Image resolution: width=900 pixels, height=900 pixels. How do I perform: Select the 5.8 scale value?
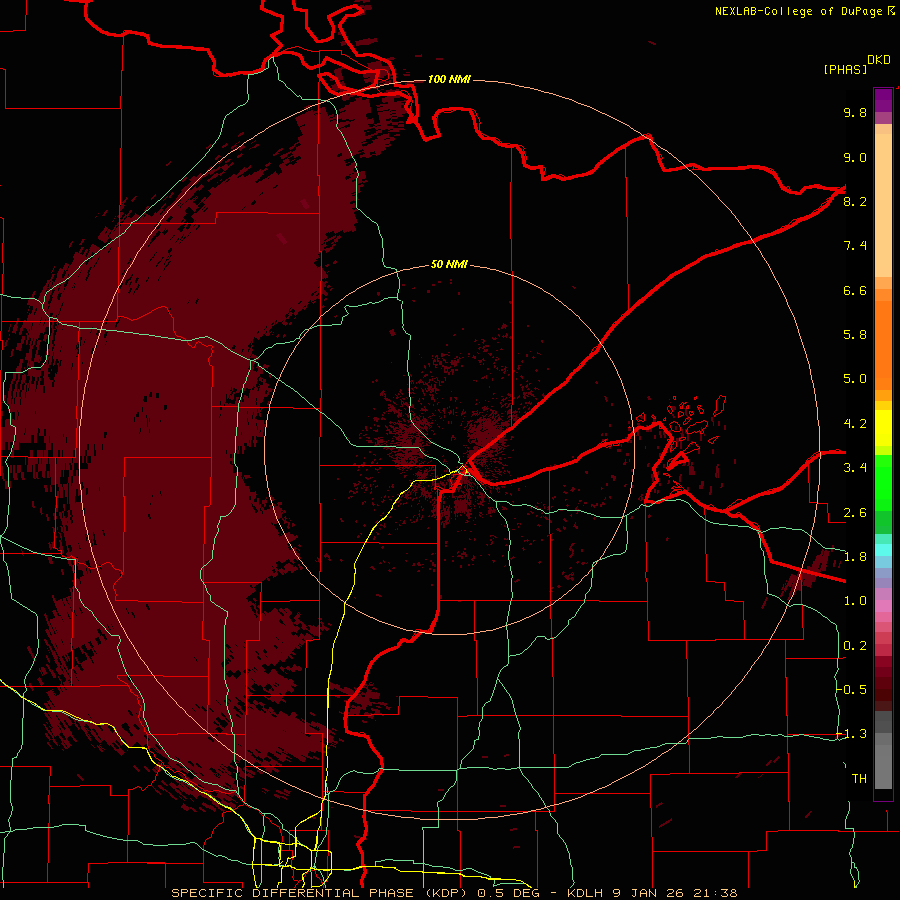coord(855,335)
